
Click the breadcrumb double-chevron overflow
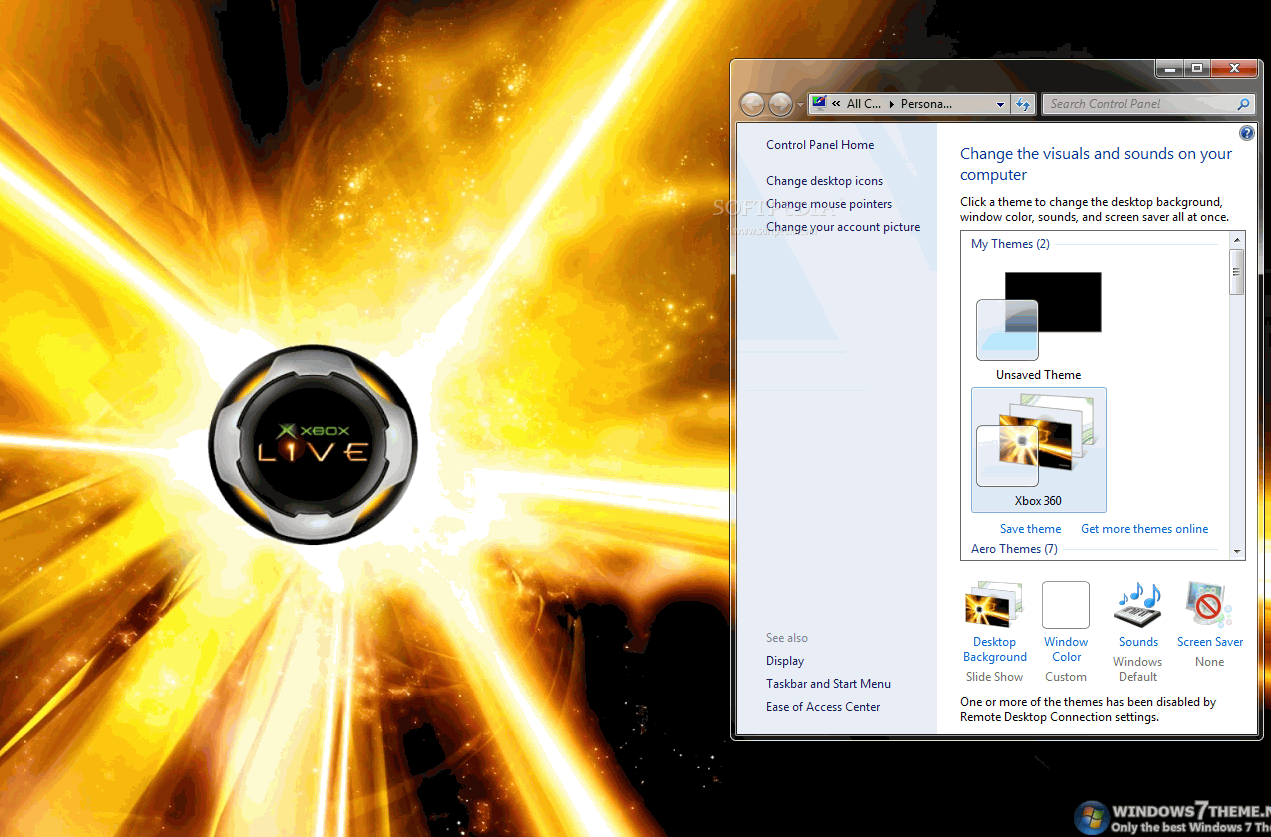pyautogui.click(x=836, y=104)
